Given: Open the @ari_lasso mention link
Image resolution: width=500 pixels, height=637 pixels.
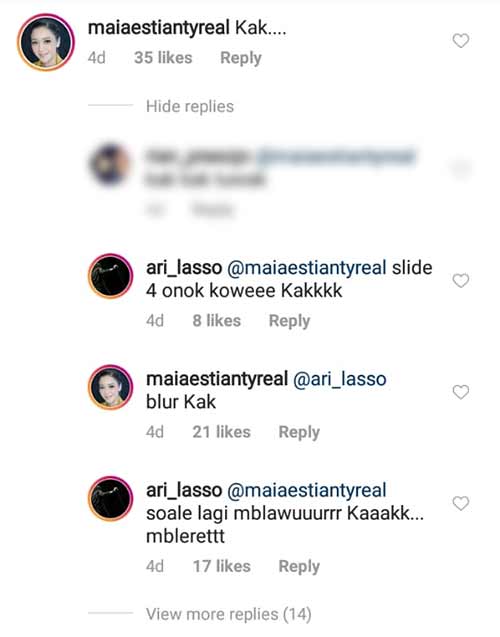Looking at the screenshot, I should click(x=340, y=379).
